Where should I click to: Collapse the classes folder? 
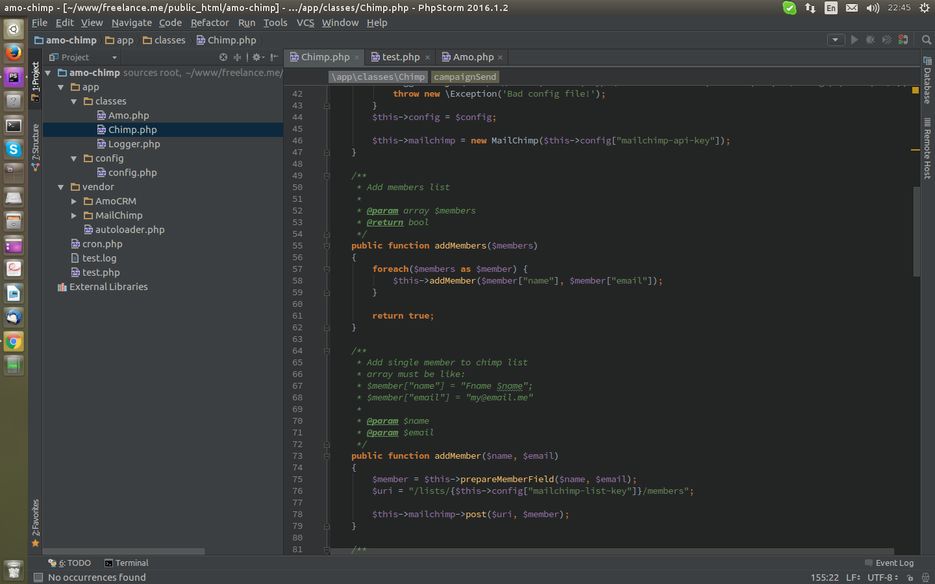coord(74,101)
